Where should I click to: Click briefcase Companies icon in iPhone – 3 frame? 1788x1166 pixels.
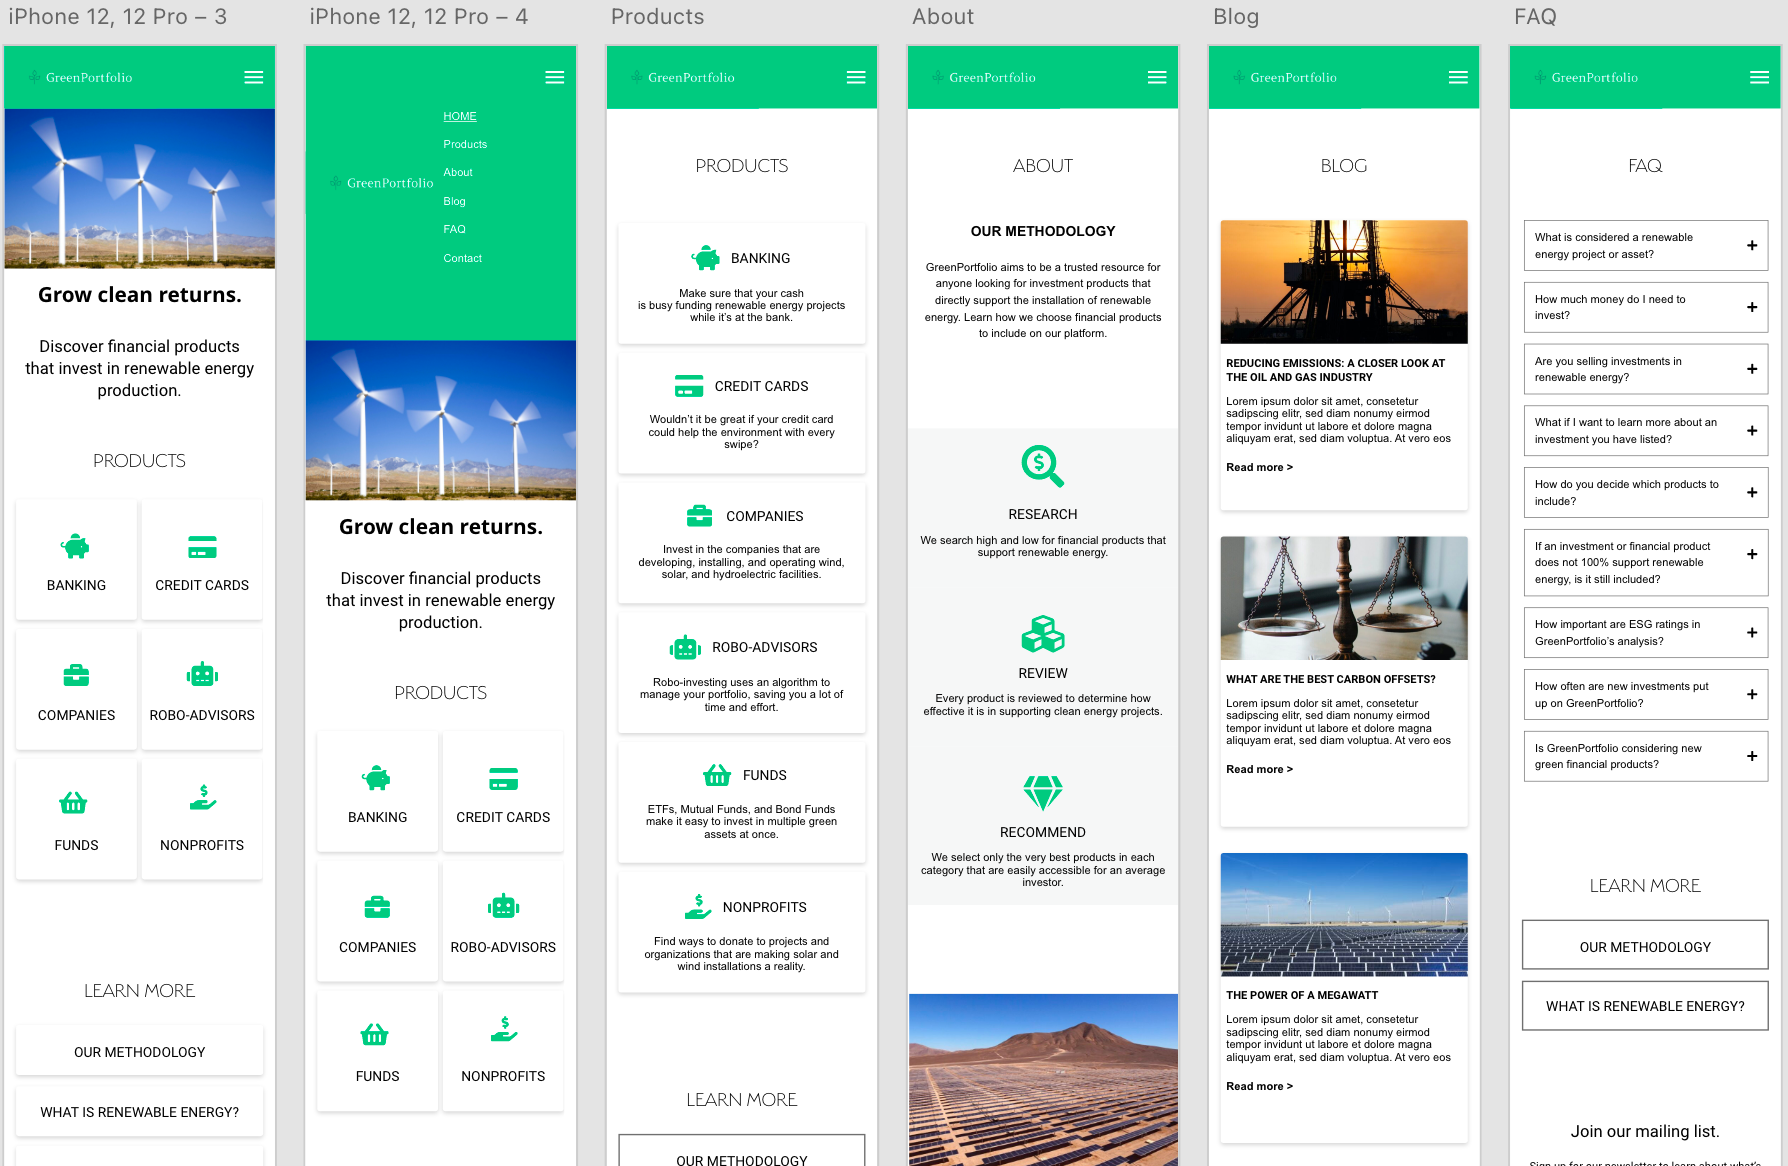76,675
